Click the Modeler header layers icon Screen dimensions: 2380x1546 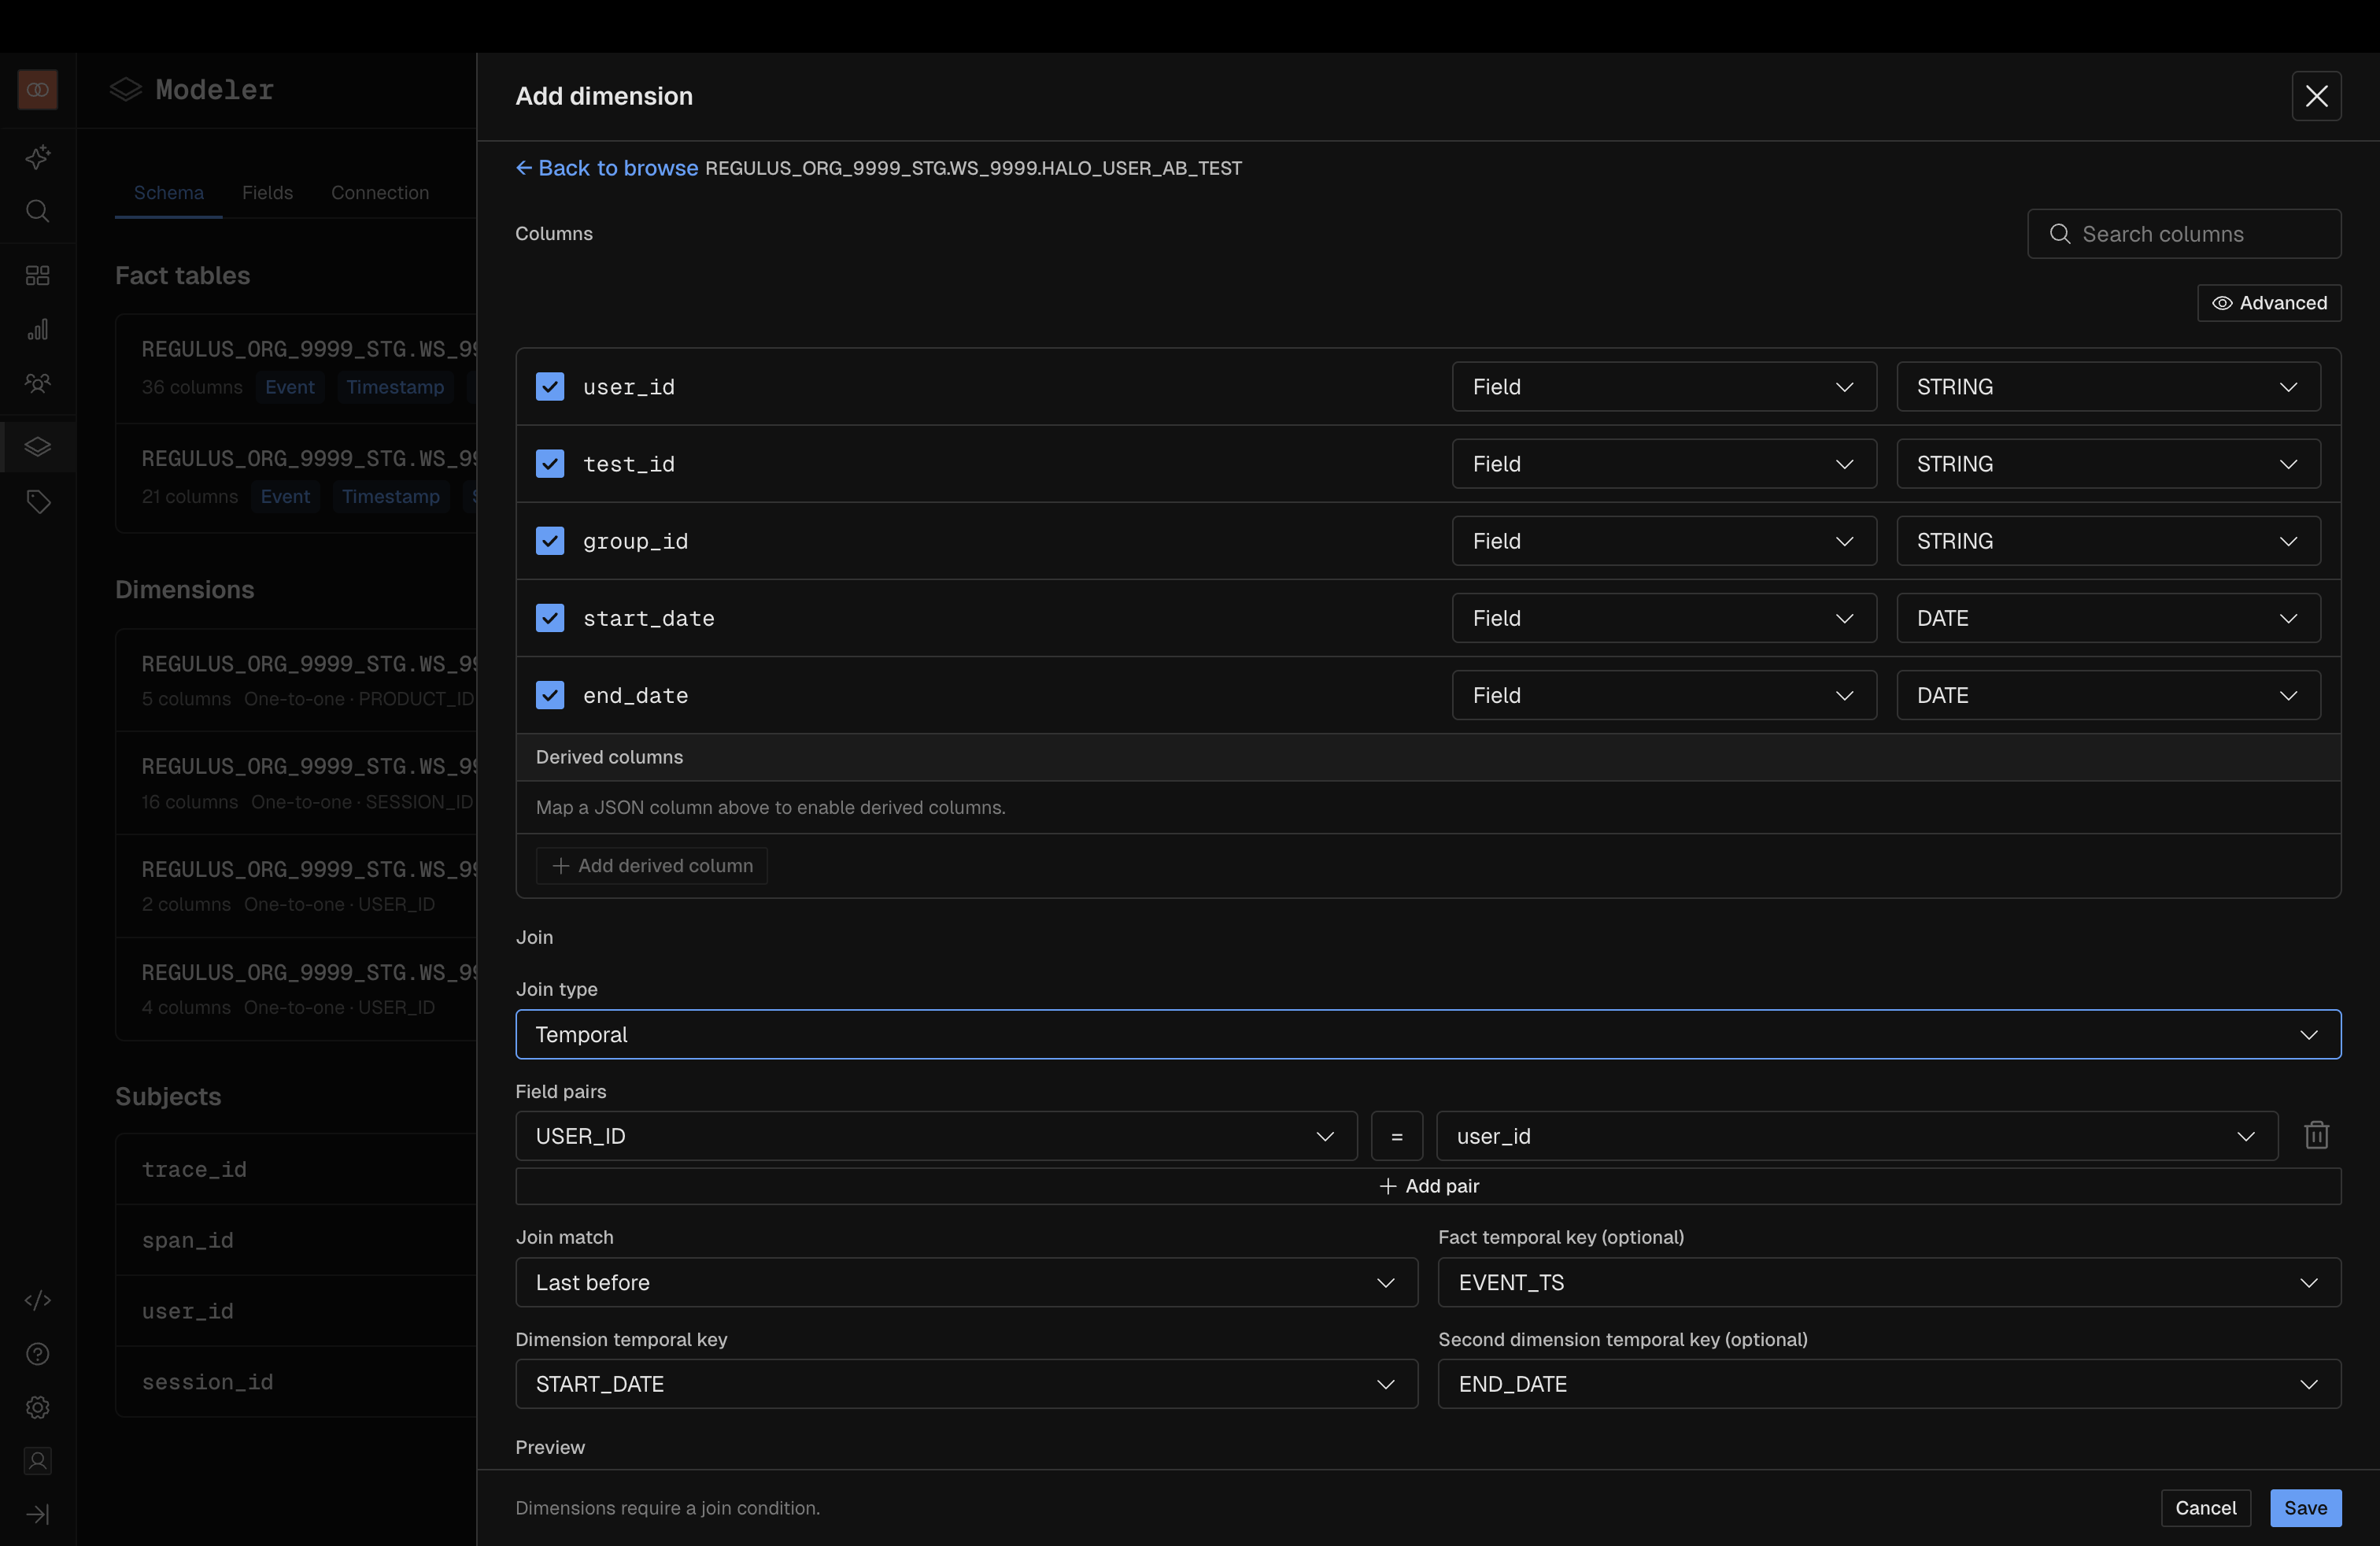click(126, 90)
